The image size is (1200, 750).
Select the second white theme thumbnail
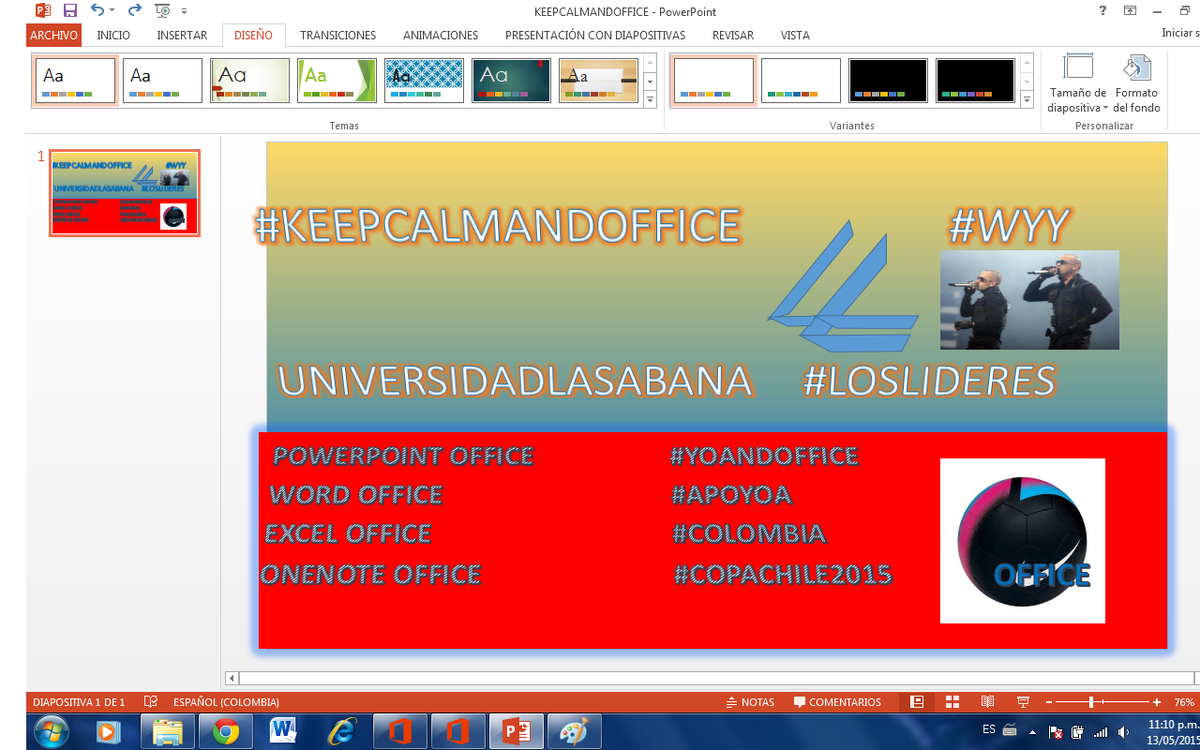click(162, 80)
